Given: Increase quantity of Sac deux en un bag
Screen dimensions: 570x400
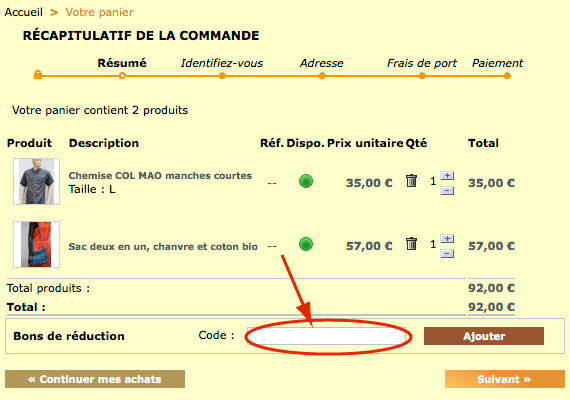Looking at the screenshot, I should coord(447,239).
